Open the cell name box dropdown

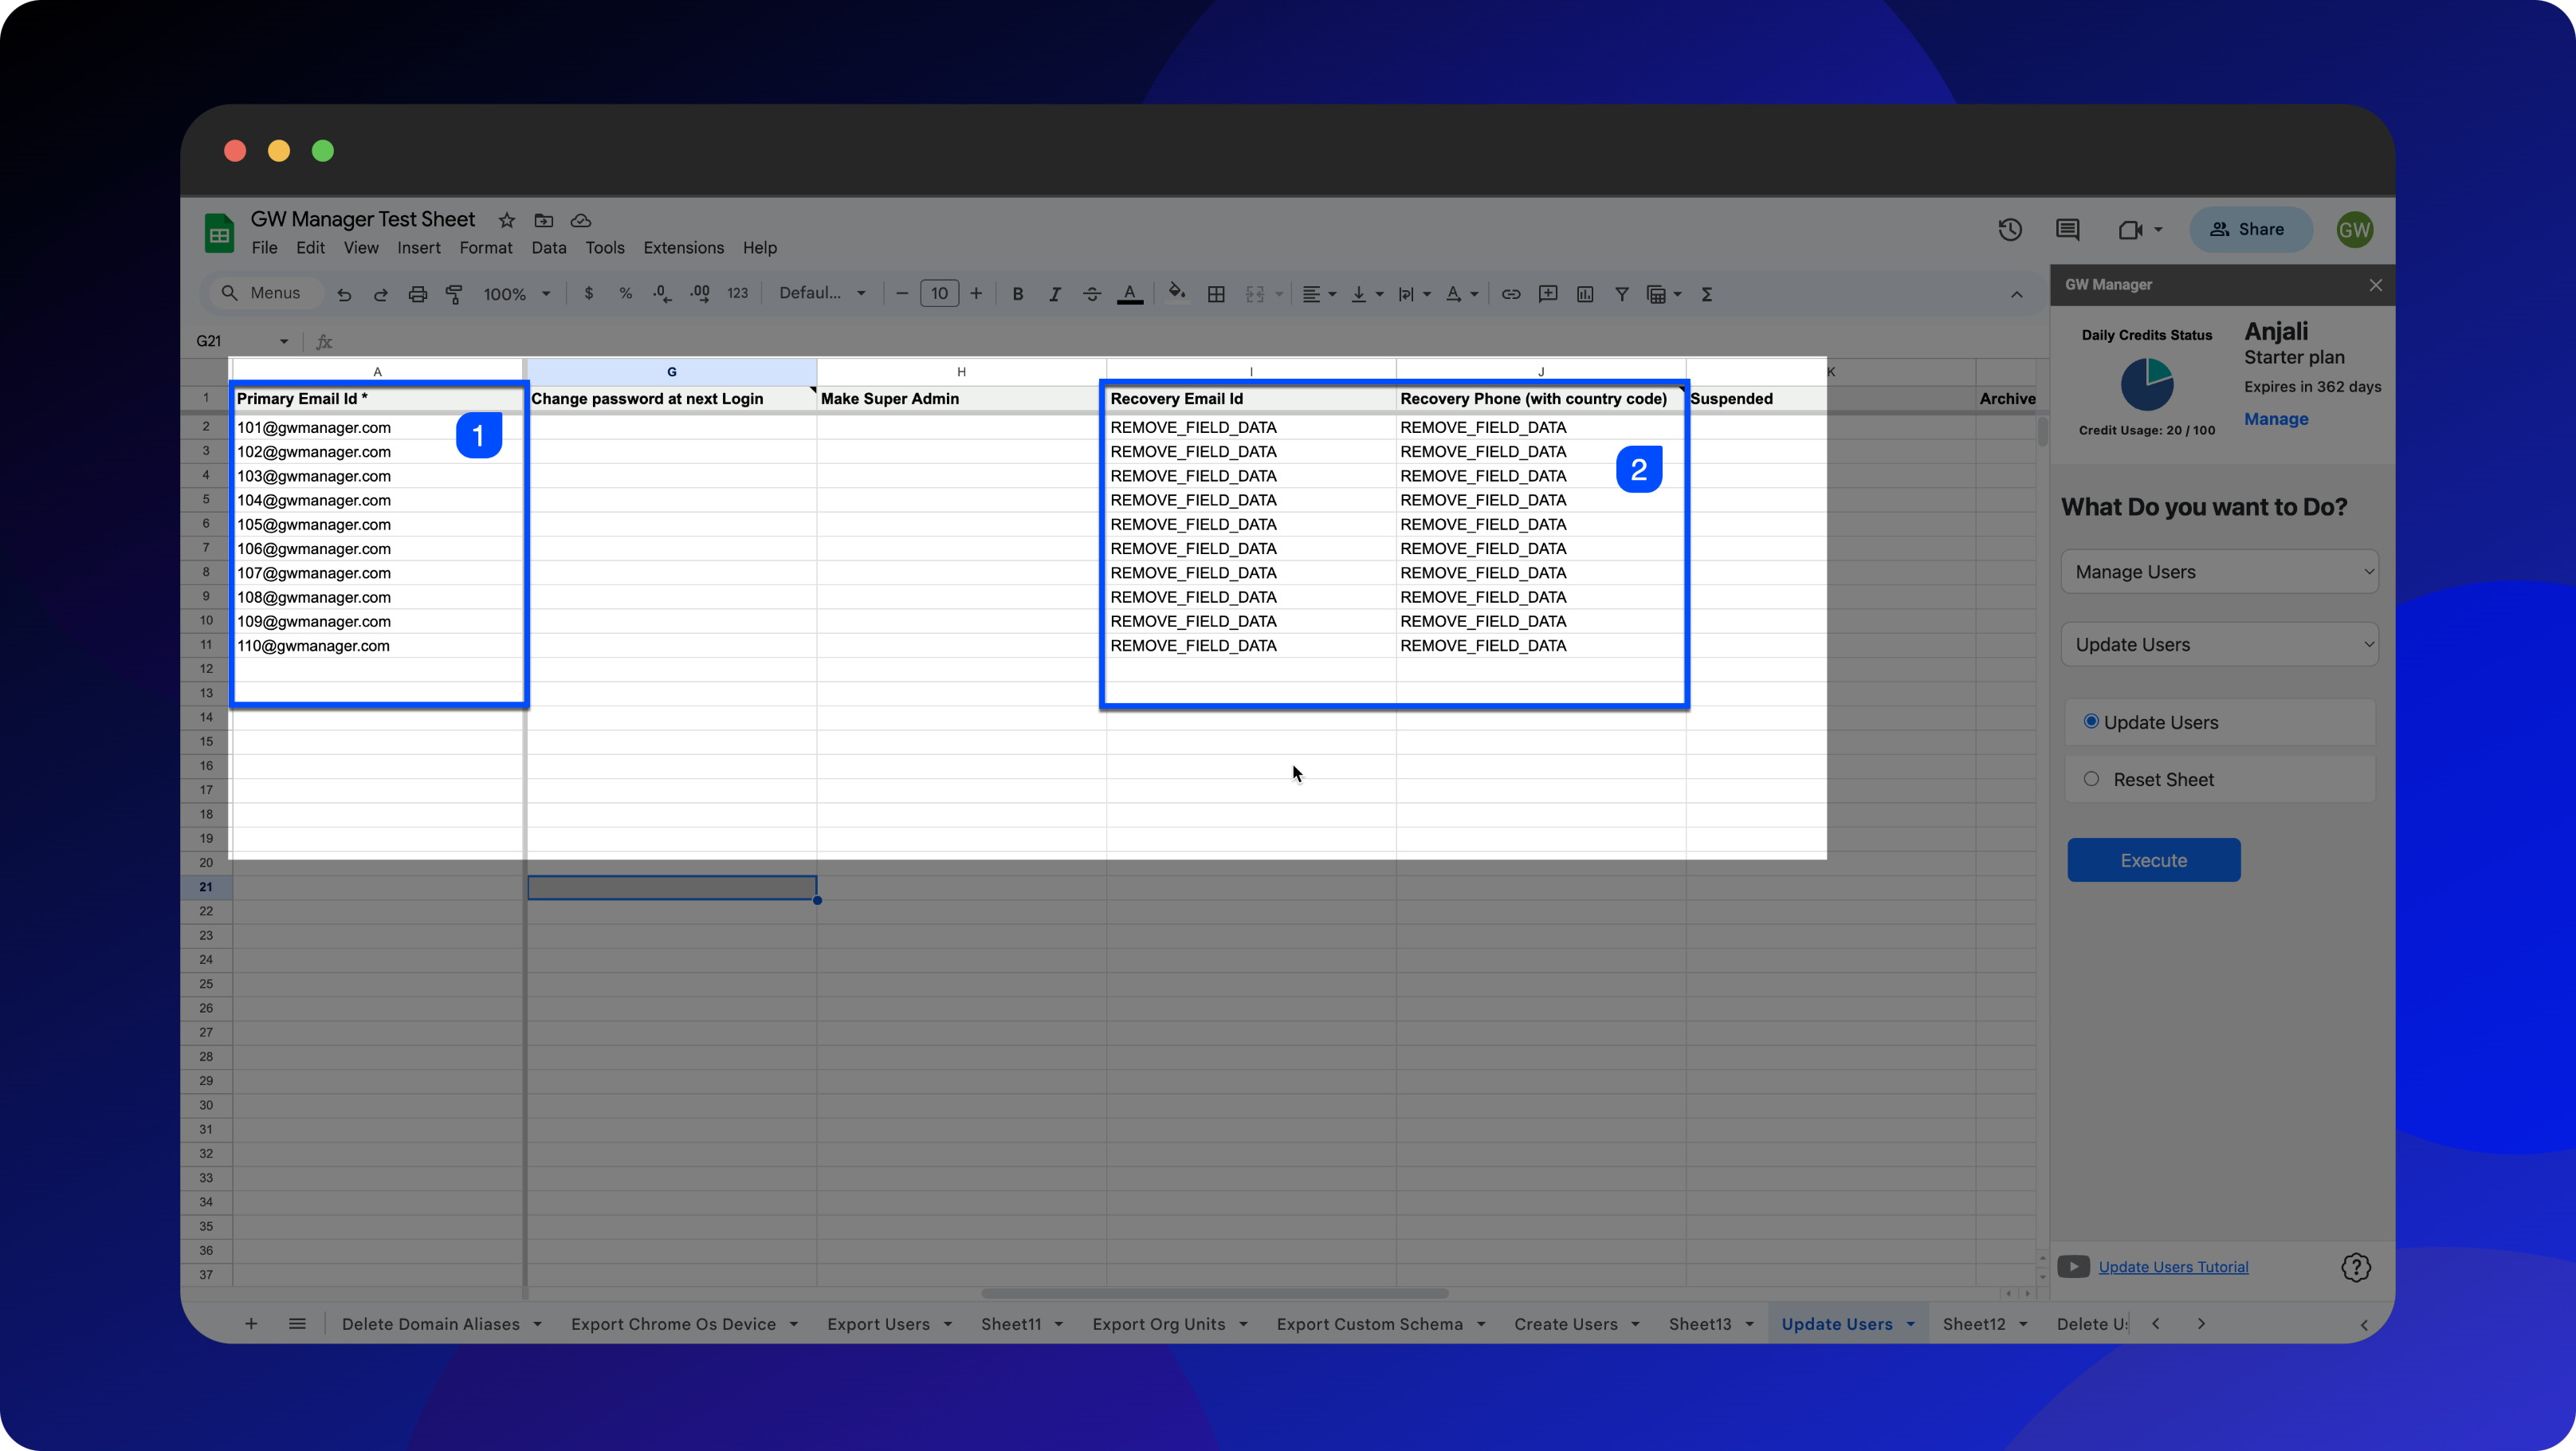click(x=284, y=341)
